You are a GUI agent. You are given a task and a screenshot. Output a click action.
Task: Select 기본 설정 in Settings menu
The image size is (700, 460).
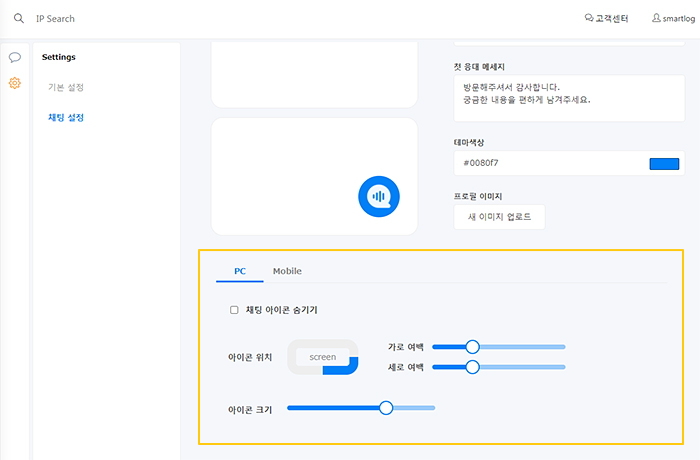66,87
